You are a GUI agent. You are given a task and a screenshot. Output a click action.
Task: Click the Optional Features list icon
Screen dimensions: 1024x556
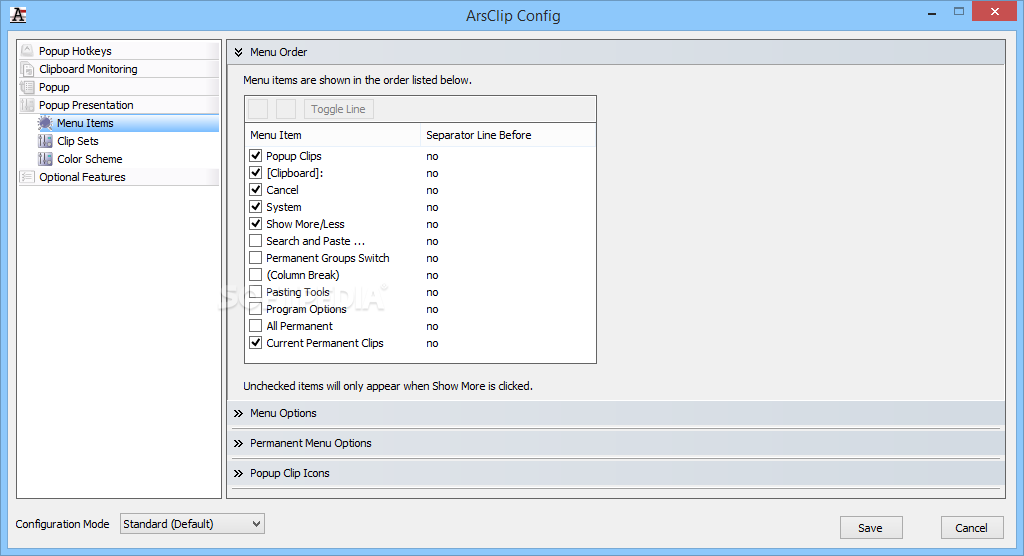coord(27,176)
